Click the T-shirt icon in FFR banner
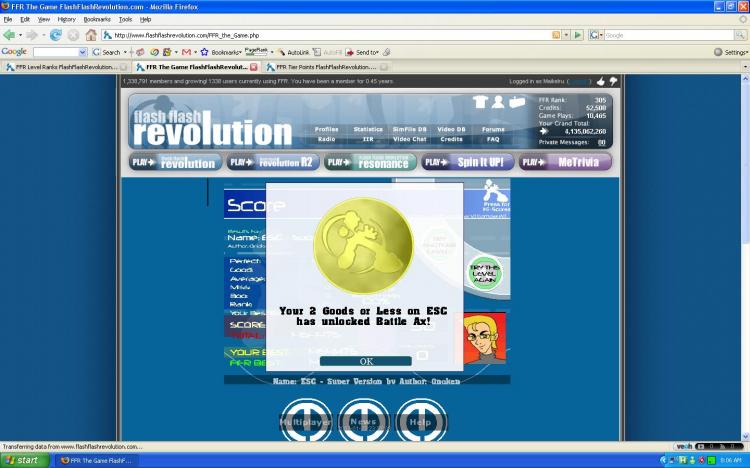This screenshot has height=468, width=750. click(x=480, y=101)
